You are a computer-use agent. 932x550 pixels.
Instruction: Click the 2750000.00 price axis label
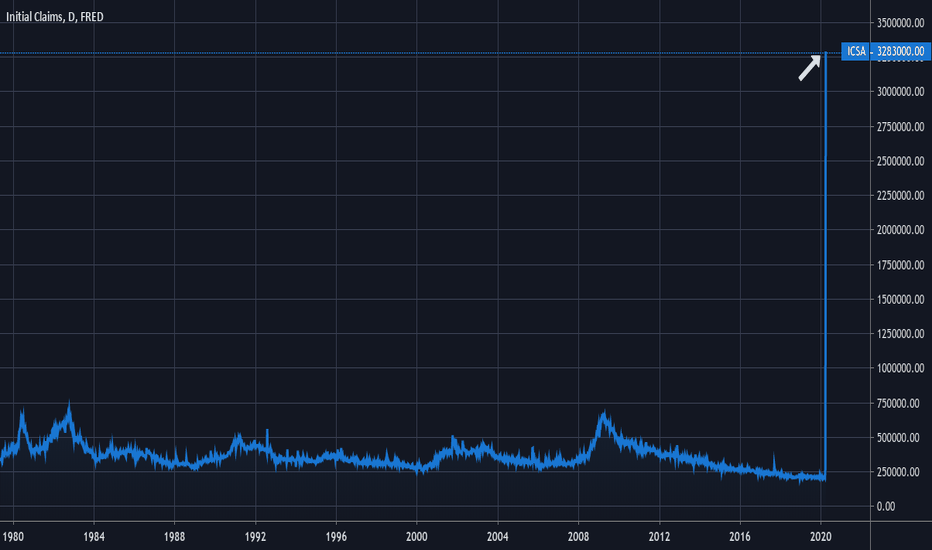[900, 127]
